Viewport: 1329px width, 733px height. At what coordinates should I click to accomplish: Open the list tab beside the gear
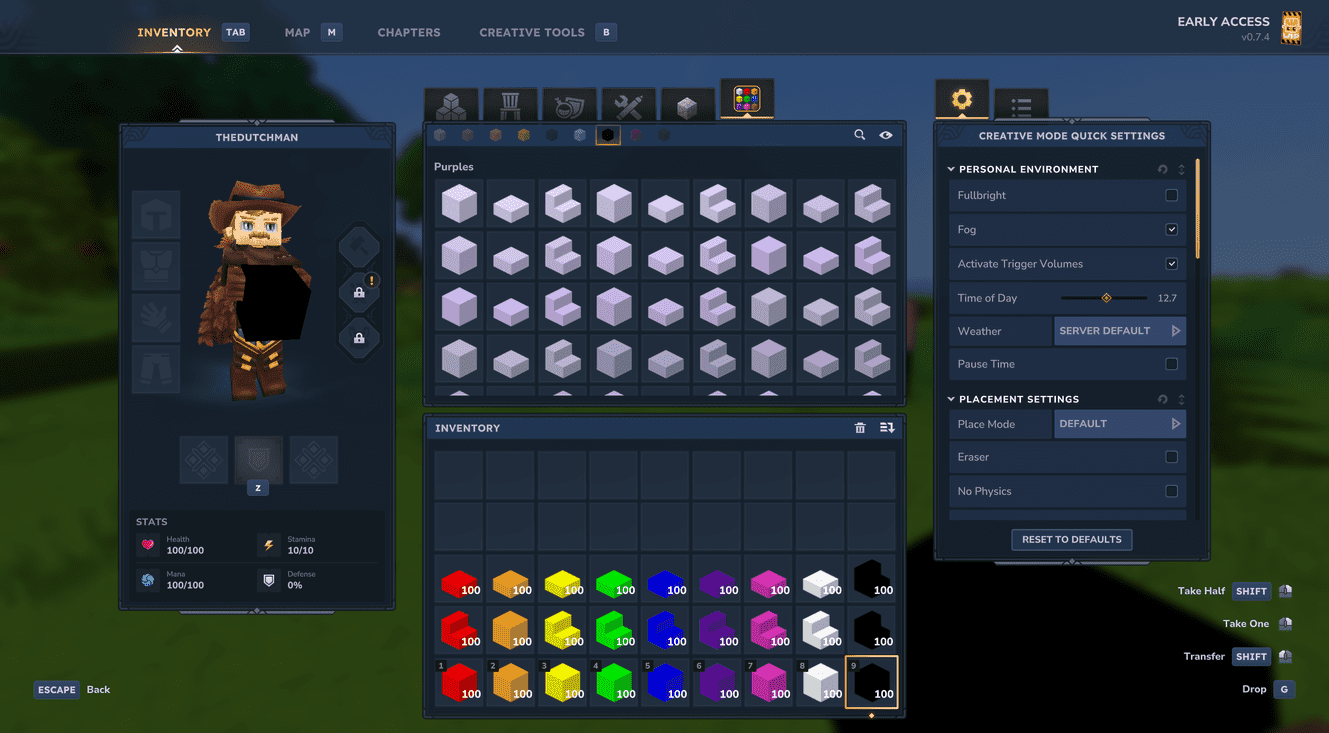1021,104
